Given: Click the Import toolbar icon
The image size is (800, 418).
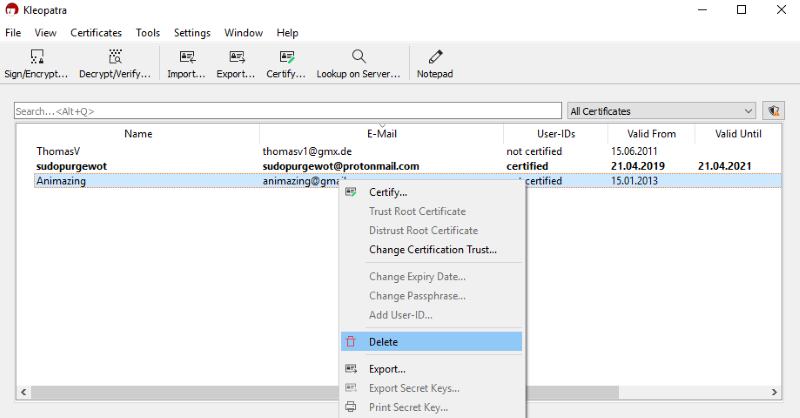Looking at the screenshot, I should 187,56.
